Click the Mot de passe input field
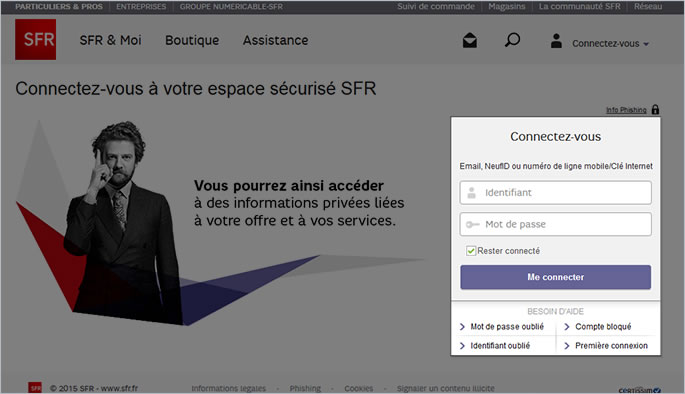This screenshot has height=394, width=685. 556,224
